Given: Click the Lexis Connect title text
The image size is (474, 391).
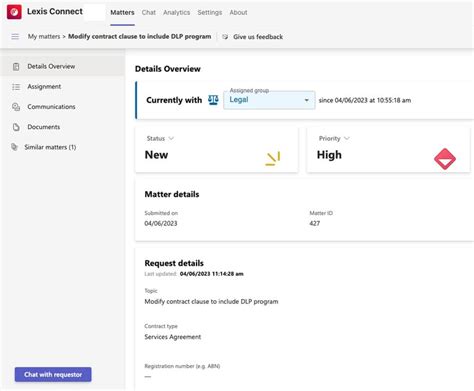Looking at the screenshot, I should click(55, 11).
